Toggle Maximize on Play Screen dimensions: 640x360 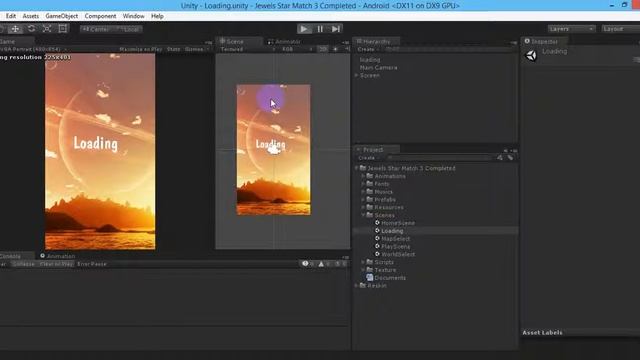point(141,49)
